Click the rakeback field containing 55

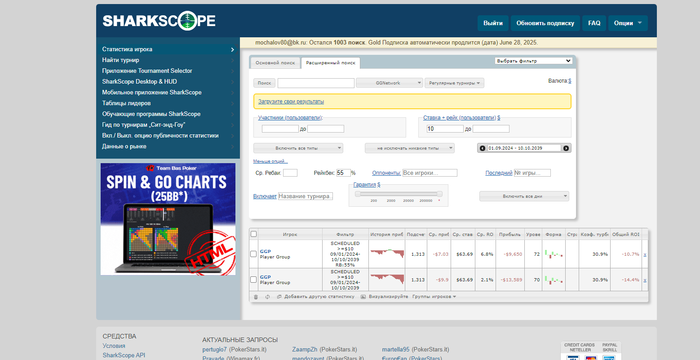coord(343,173)
